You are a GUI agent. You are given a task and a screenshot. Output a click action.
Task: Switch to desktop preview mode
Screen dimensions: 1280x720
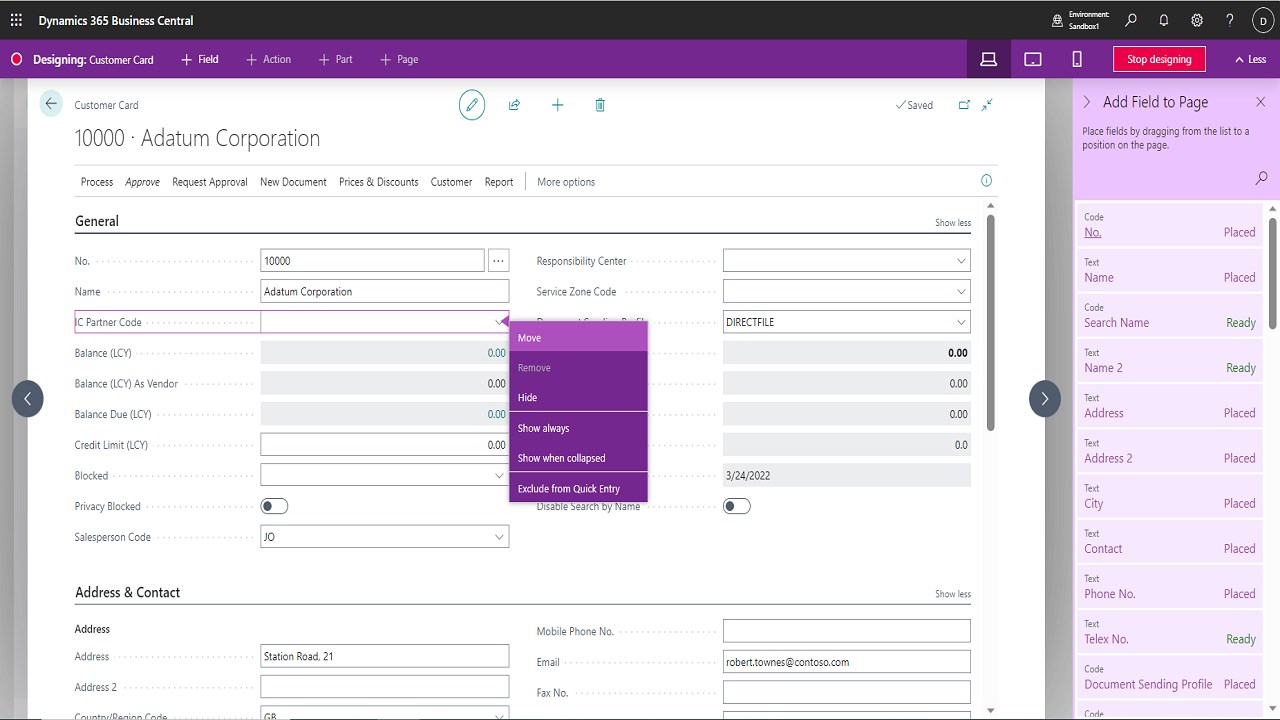click(988, 59)
